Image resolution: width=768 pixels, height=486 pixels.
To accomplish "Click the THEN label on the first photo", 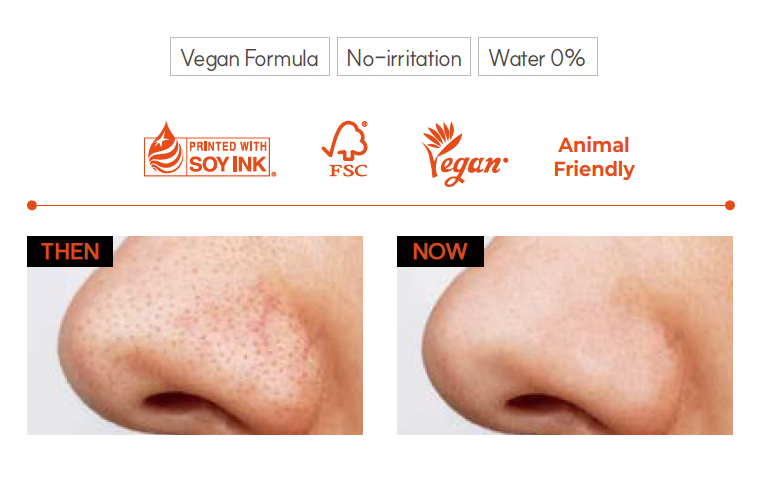I will pyautogui.click(x=70, y=251).
